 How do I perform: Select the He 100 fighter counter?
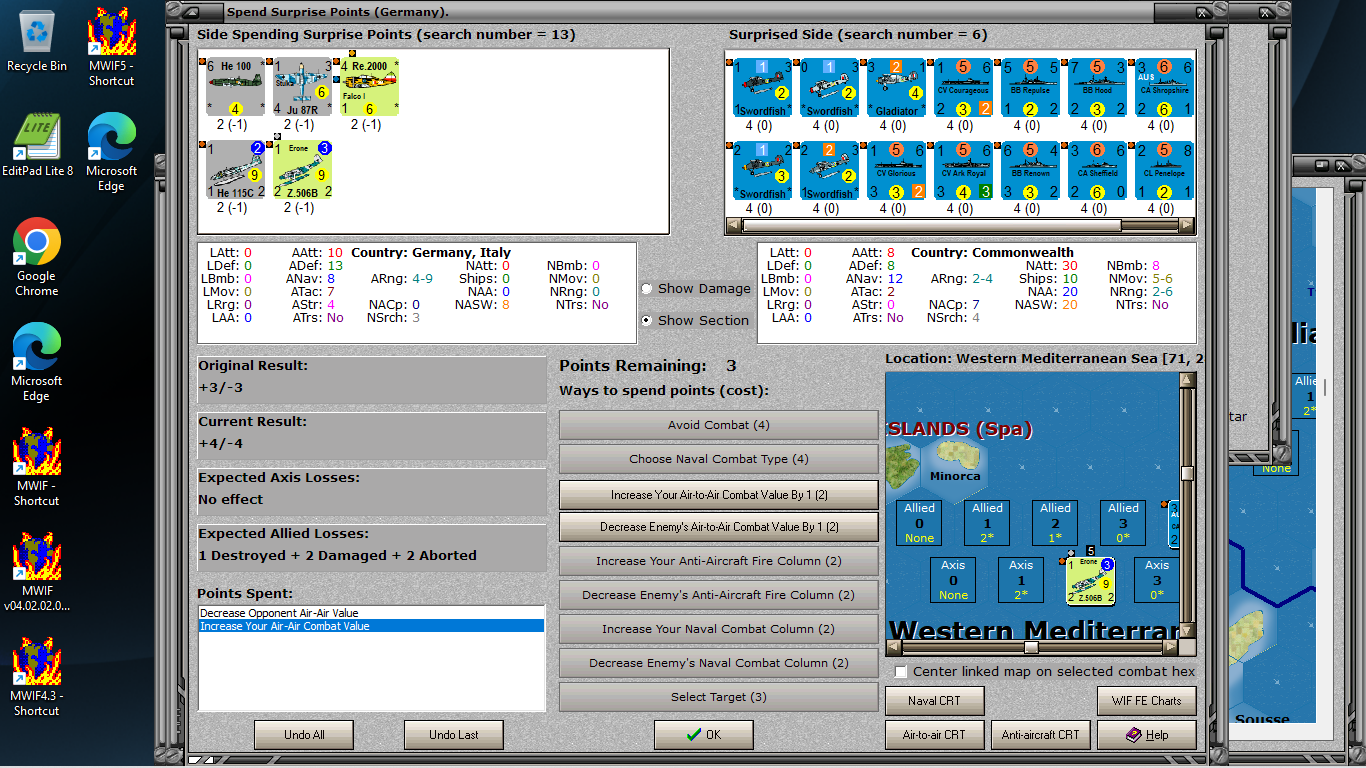pos(235,87)
